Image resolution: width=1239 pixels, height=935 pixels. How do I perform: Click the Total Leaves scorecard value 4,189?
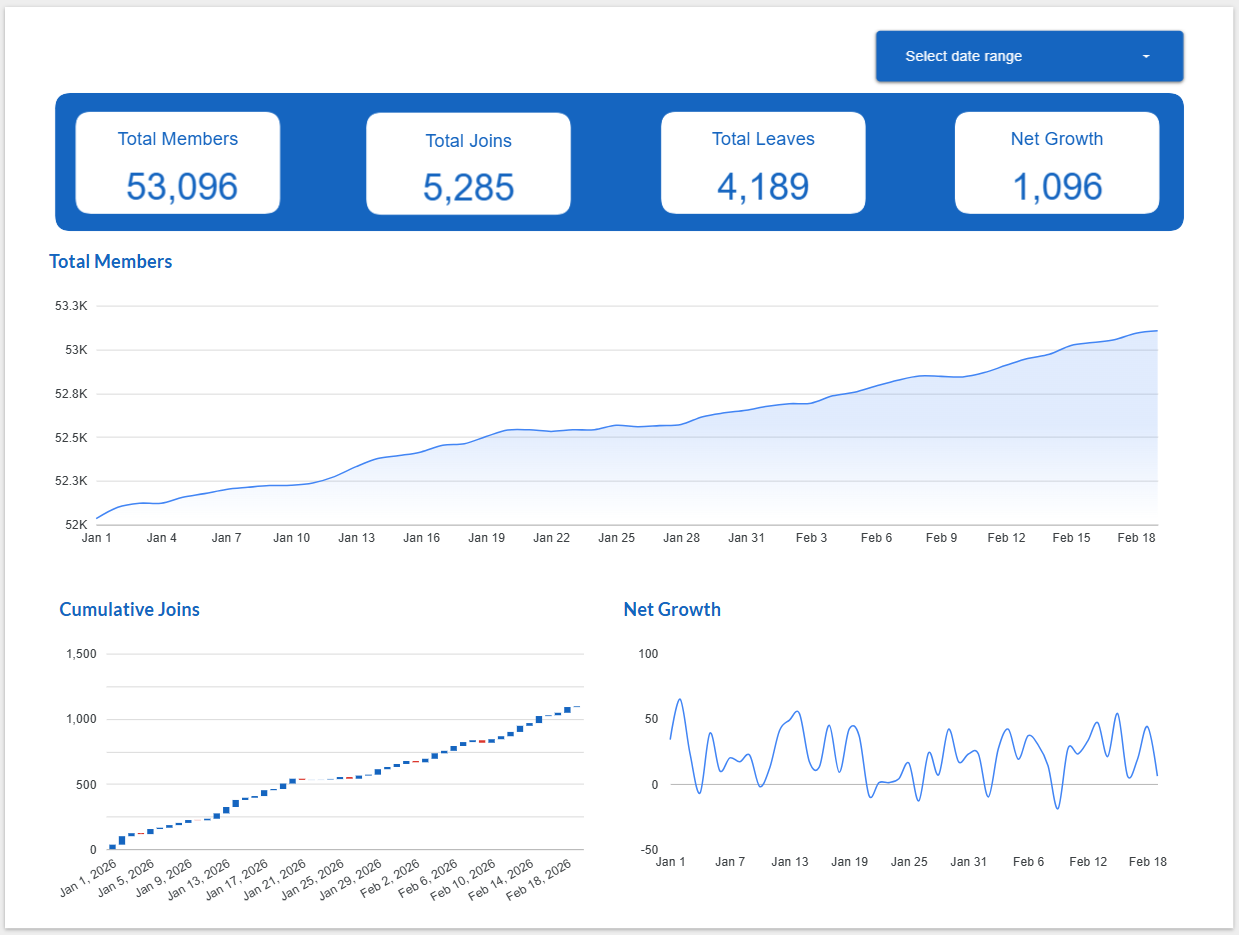(763, 187)
